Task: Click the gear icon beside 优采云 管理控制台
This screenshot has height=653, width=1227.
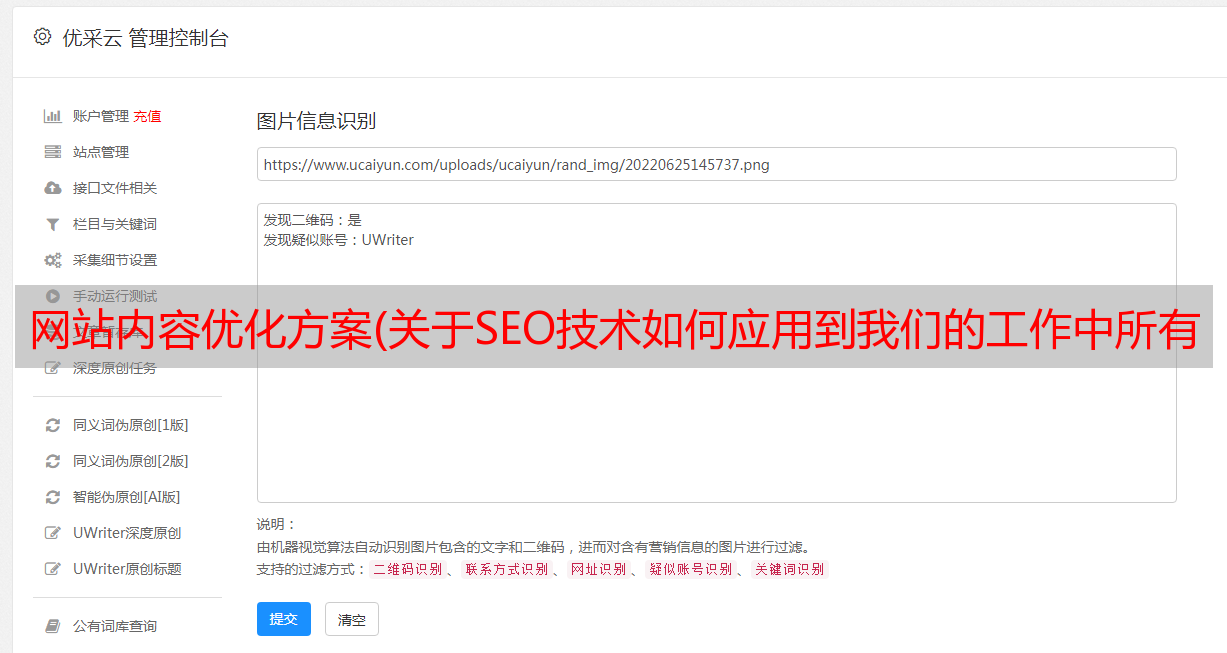Action: click(42, 37)
